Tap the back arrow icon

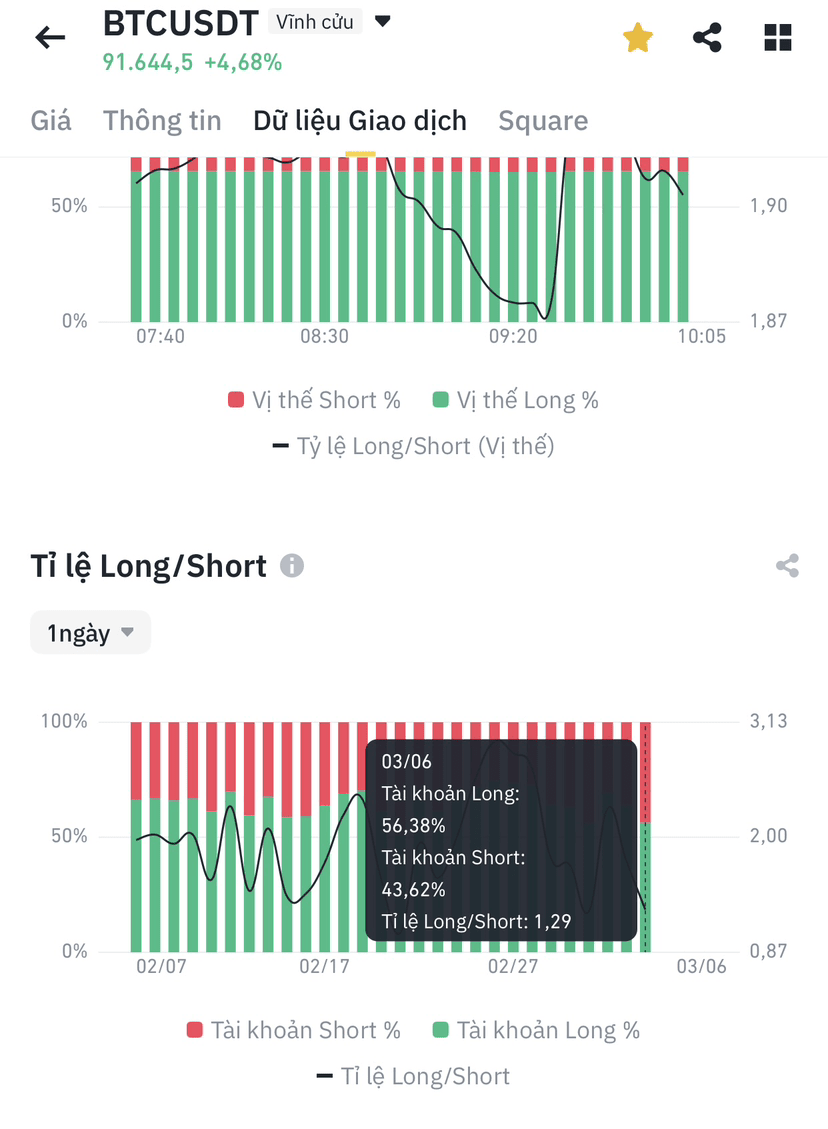(x=50, y=37)
